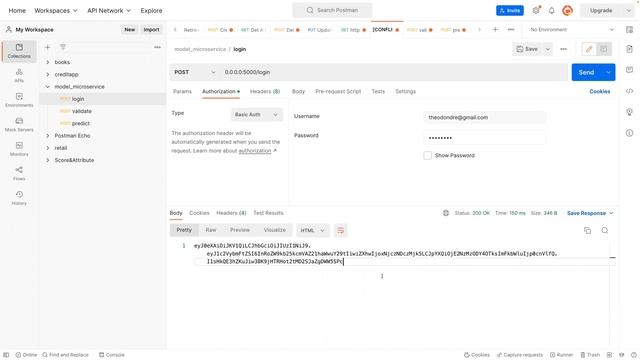Open the notifications bell
This screenshot has height=360, width=640.
pyautogui.click(x=551, y=10)
